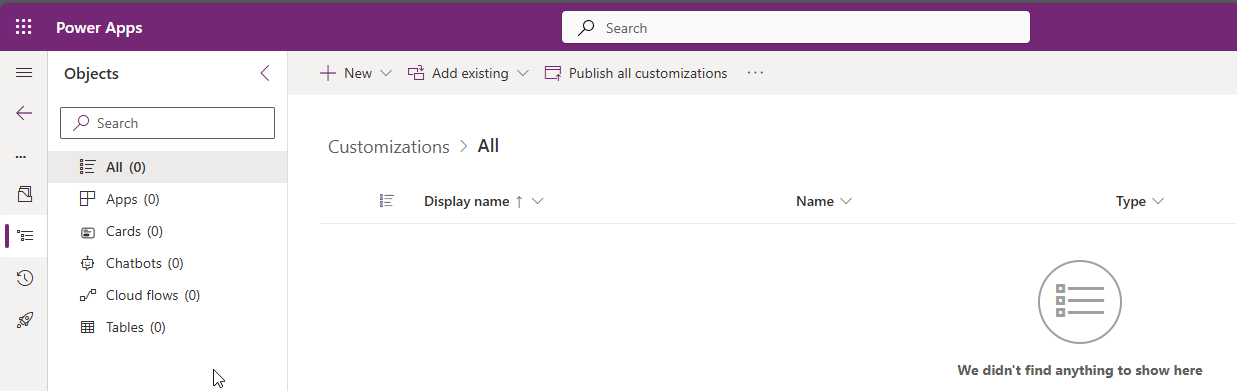1237x391 pixels.
Task: Open the Overview page icon in left rail
Action: (25, 194)
